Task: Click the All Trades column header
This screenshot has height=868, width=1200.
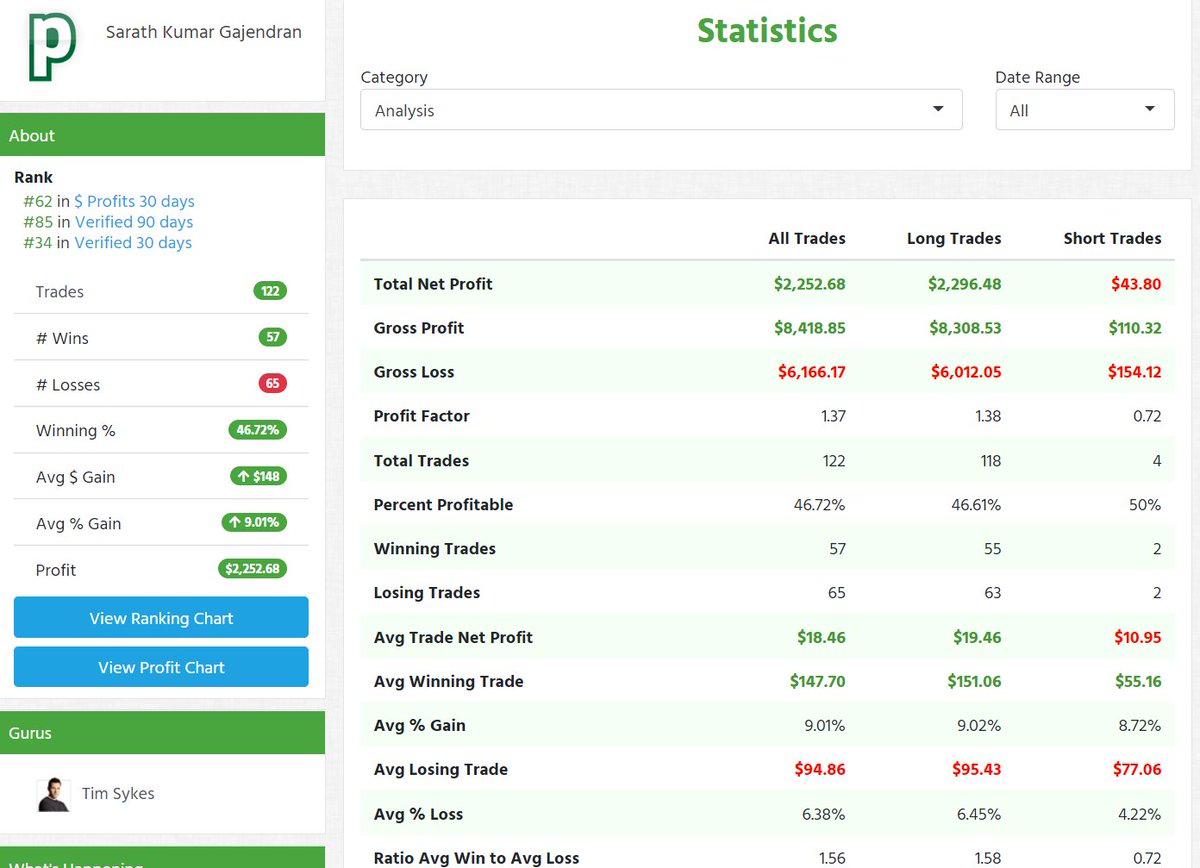Action: point(807,239)
